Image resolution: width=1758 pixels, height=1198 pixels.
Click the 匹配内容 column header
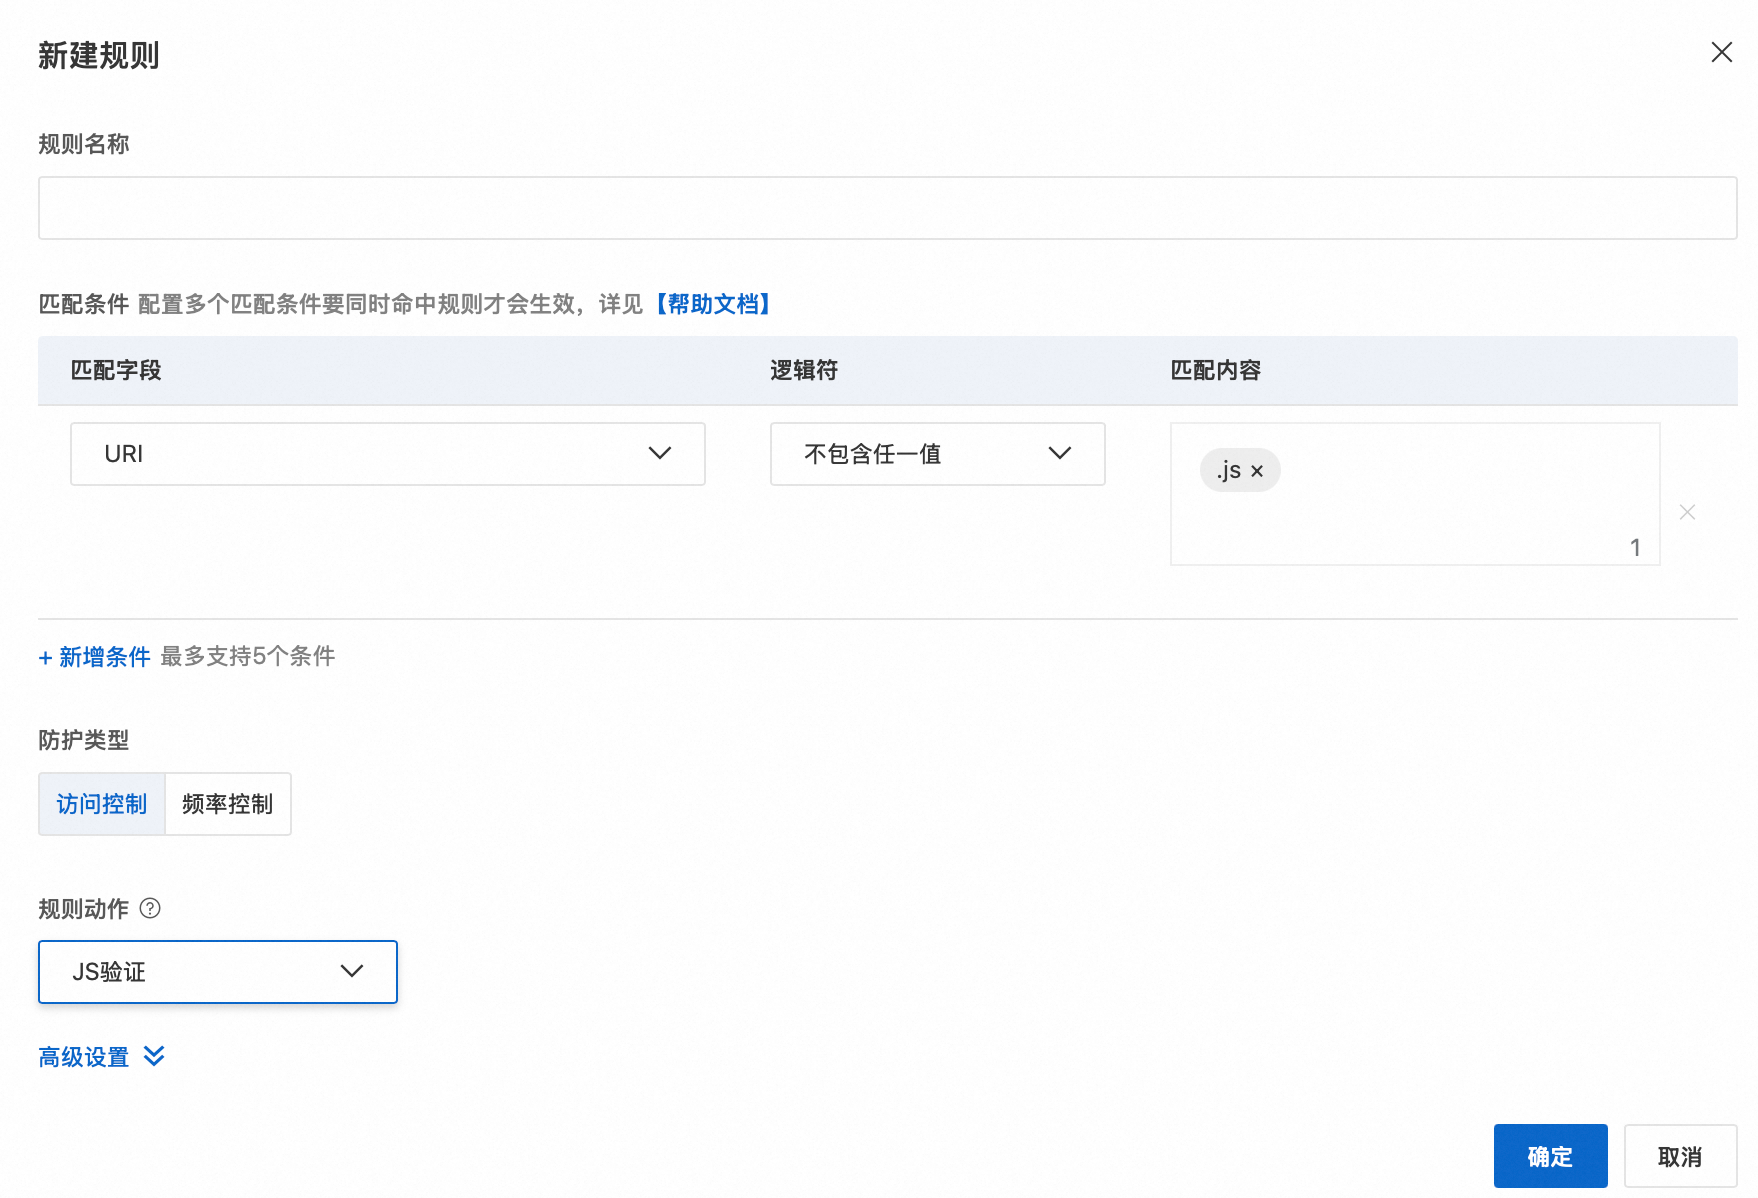point(1216,370)
